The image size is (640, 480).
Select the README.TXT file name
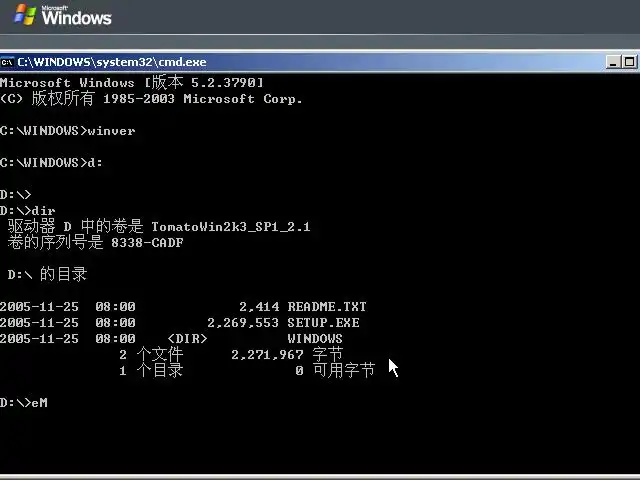pos(327,307)
